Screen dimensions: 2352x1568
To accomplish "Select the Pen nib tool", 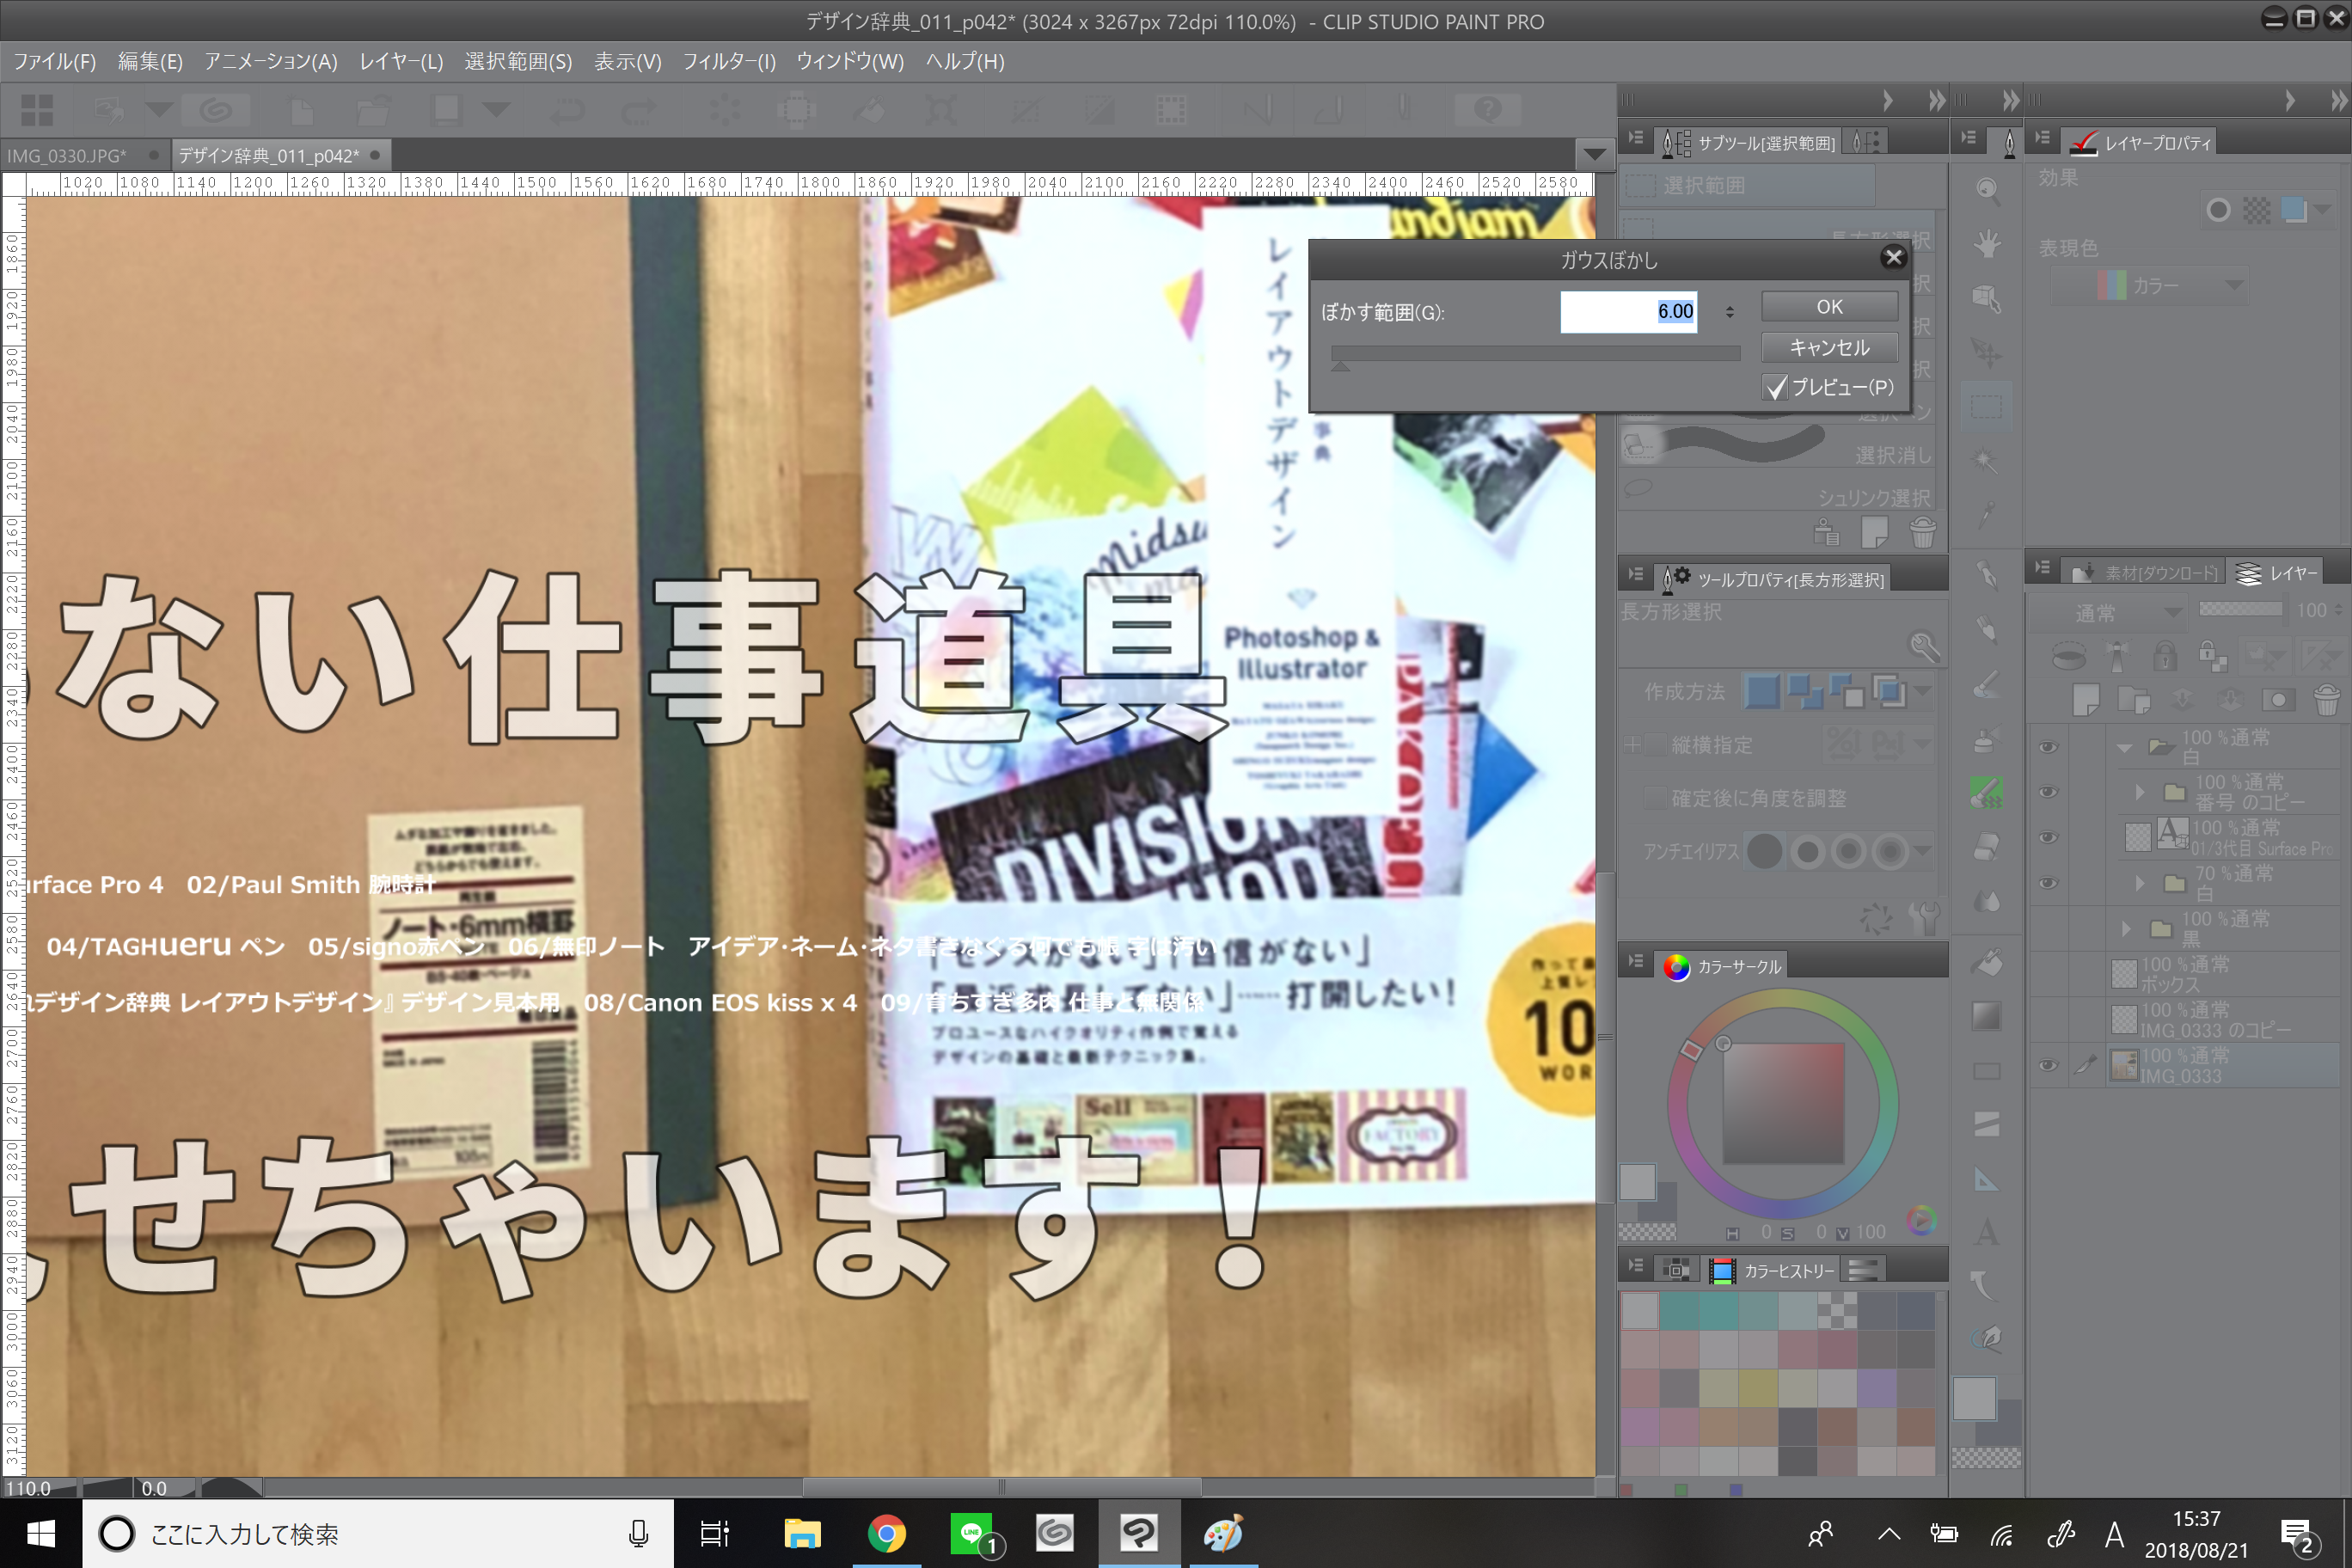I will [1987, 575].
